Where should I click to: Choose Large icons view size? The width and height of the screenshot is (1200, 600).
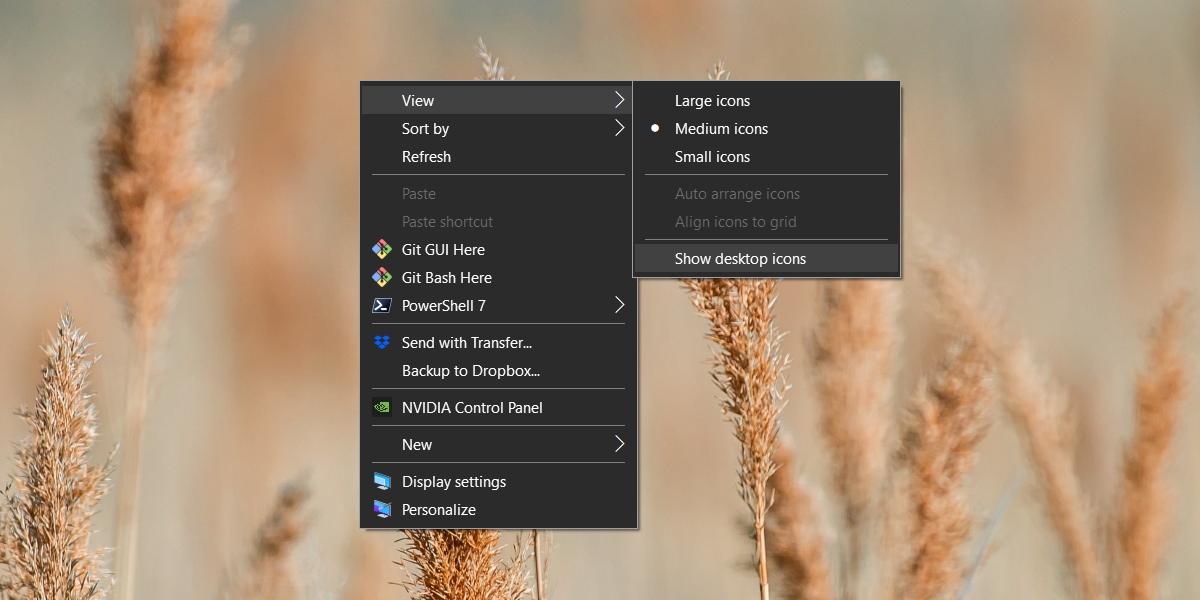766,101
